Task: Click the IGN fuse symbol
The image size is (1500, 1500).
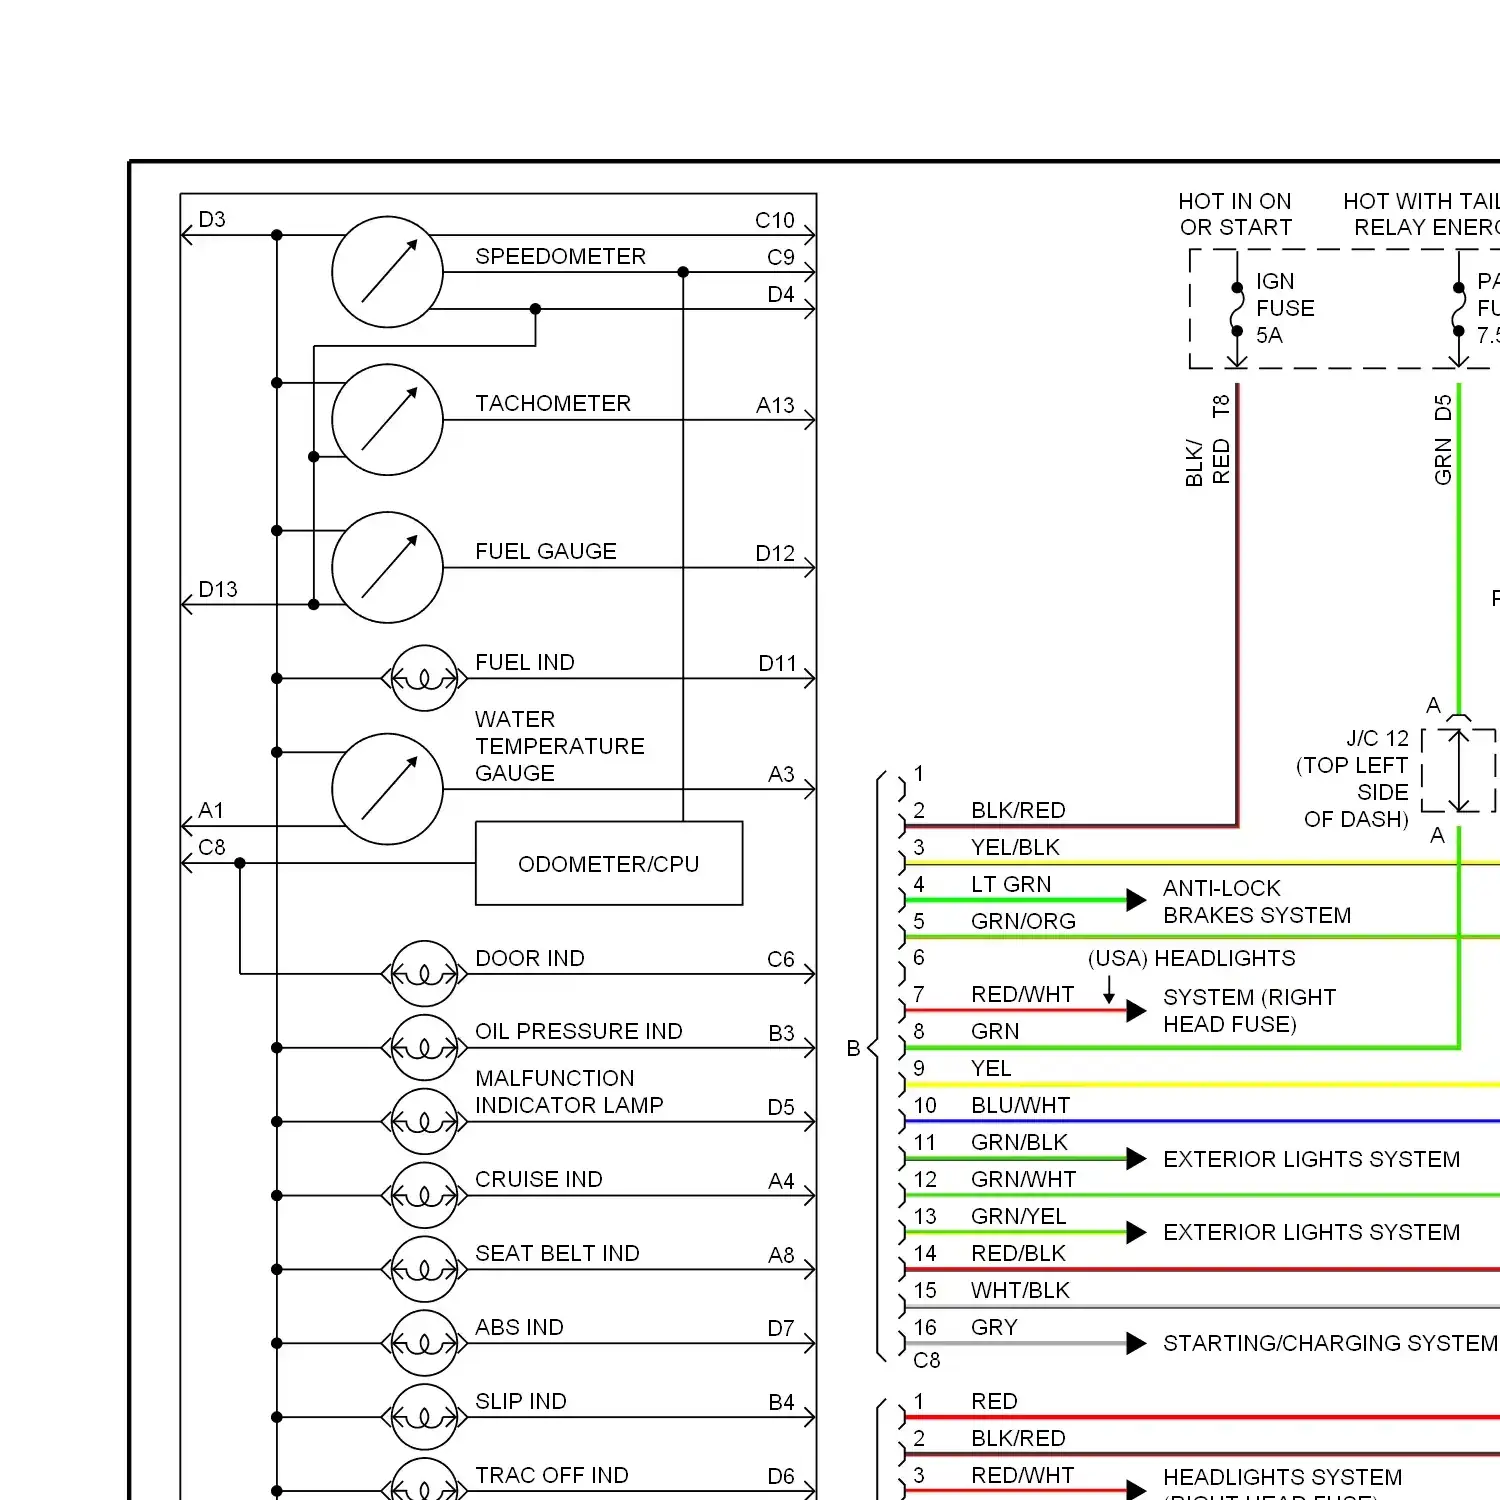Action: click(1237, 310)
